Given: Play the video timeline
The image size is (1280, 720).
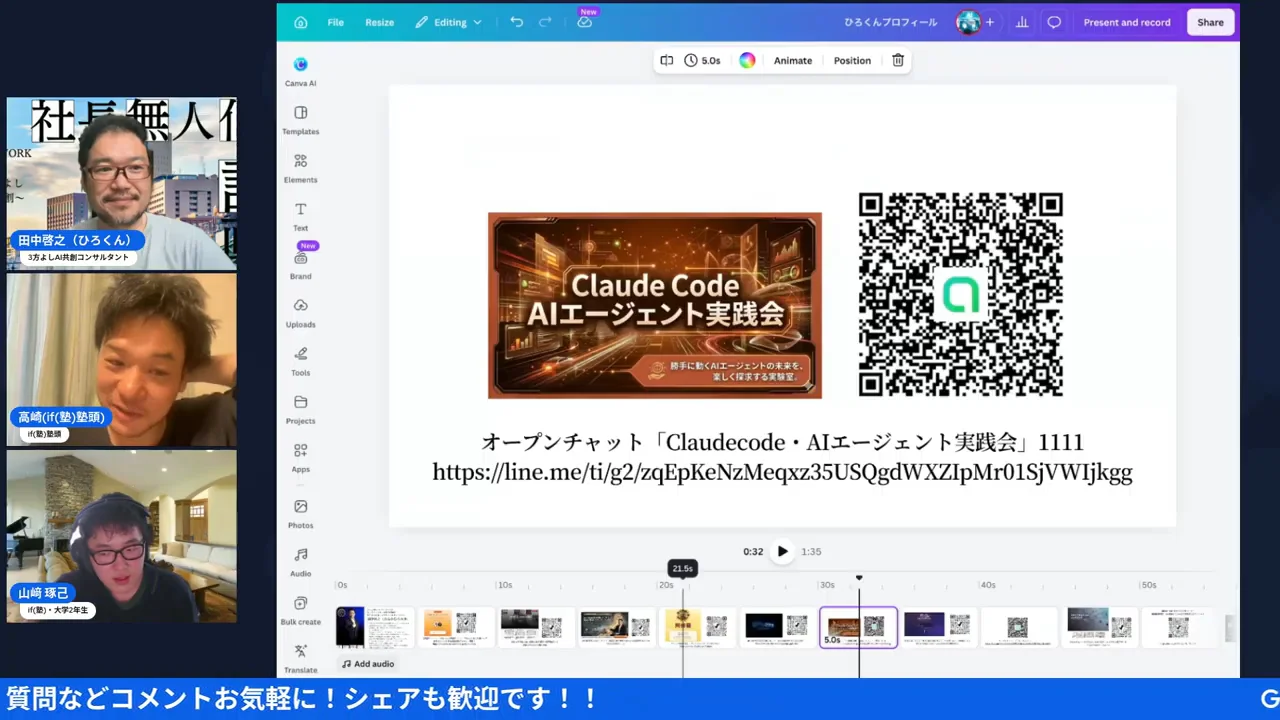Looking at the screenshot, I should pyautogui.click(x=782, y=551).
